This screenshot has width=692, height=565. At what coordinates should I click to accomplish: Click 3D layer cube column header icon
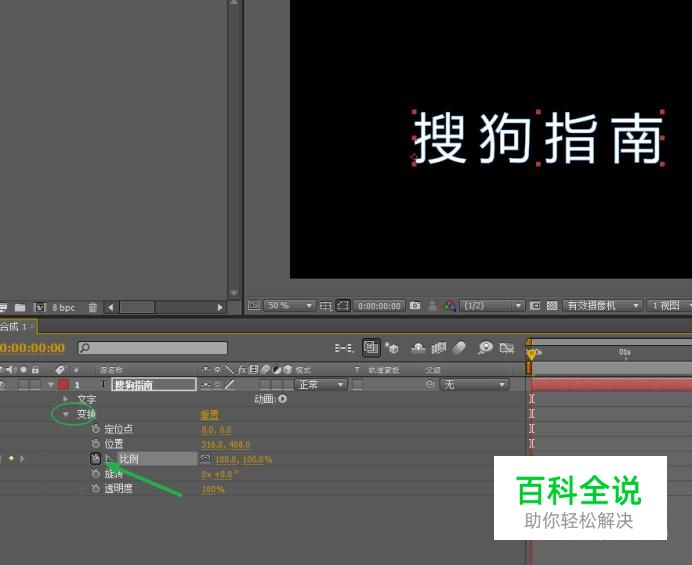(x=287, y=369)
